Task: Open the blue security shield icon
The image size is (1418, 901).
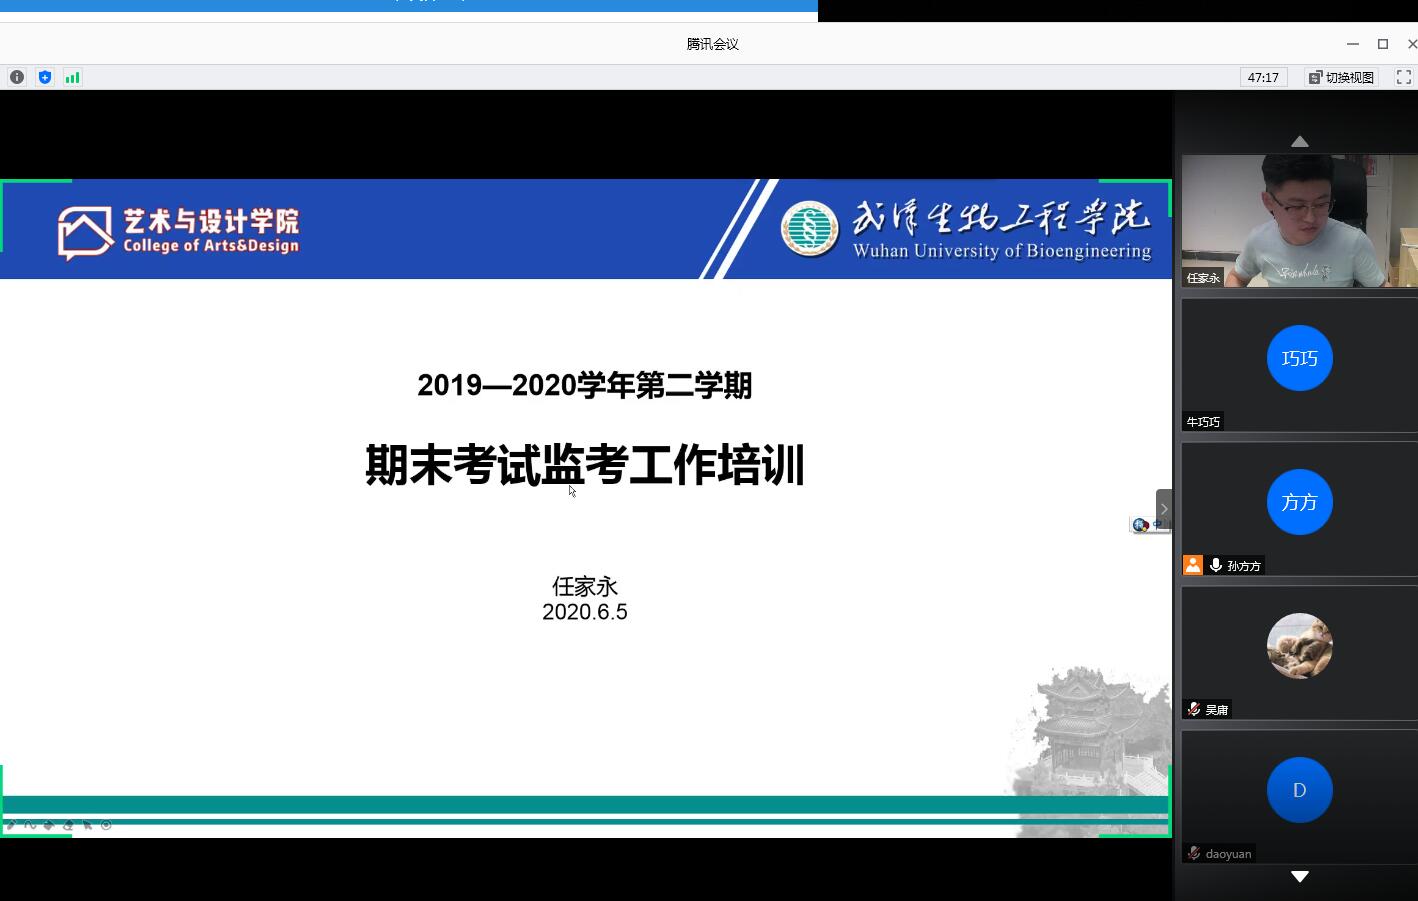Action: [x=45, y=77]
